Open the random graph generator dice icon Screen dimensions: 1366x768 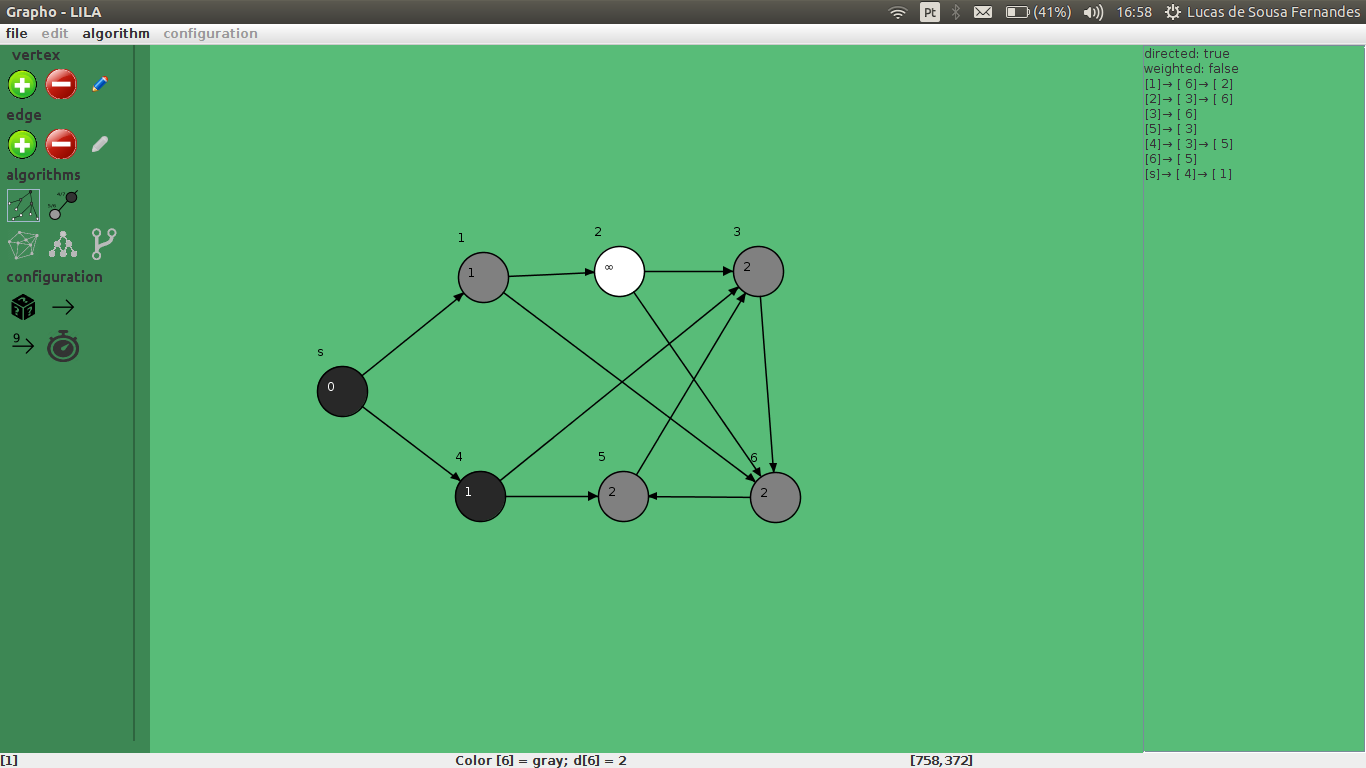click(22, 306)
